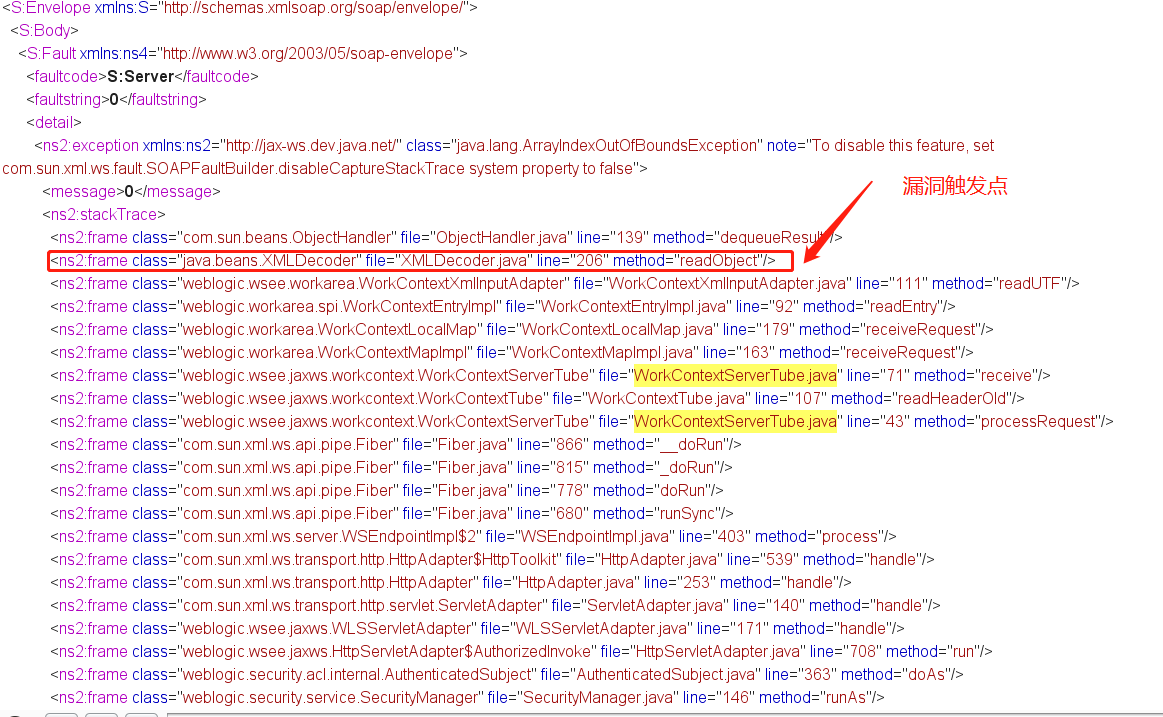Viewport: 1163px width, 717px height.
Task: Click the SOAPFaultBuilder.disableCaptureStackTrace text
Action: click(x=307, y=168)
